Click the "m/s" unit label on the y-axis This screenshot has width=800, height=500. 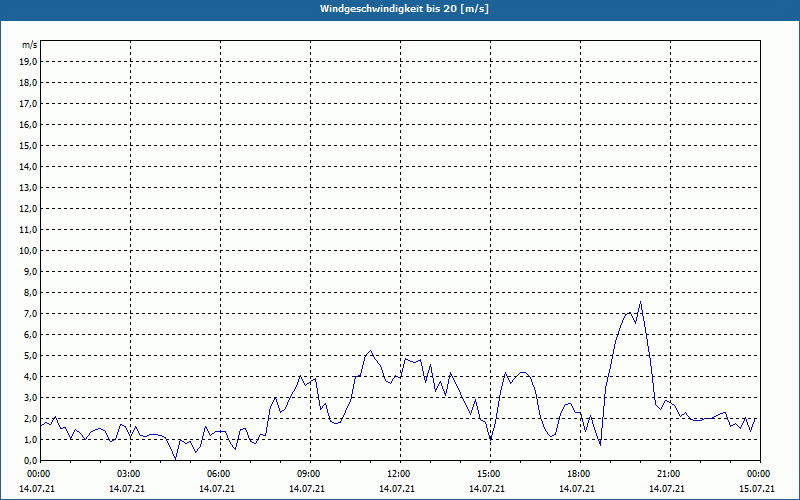(x=30, y=45)
